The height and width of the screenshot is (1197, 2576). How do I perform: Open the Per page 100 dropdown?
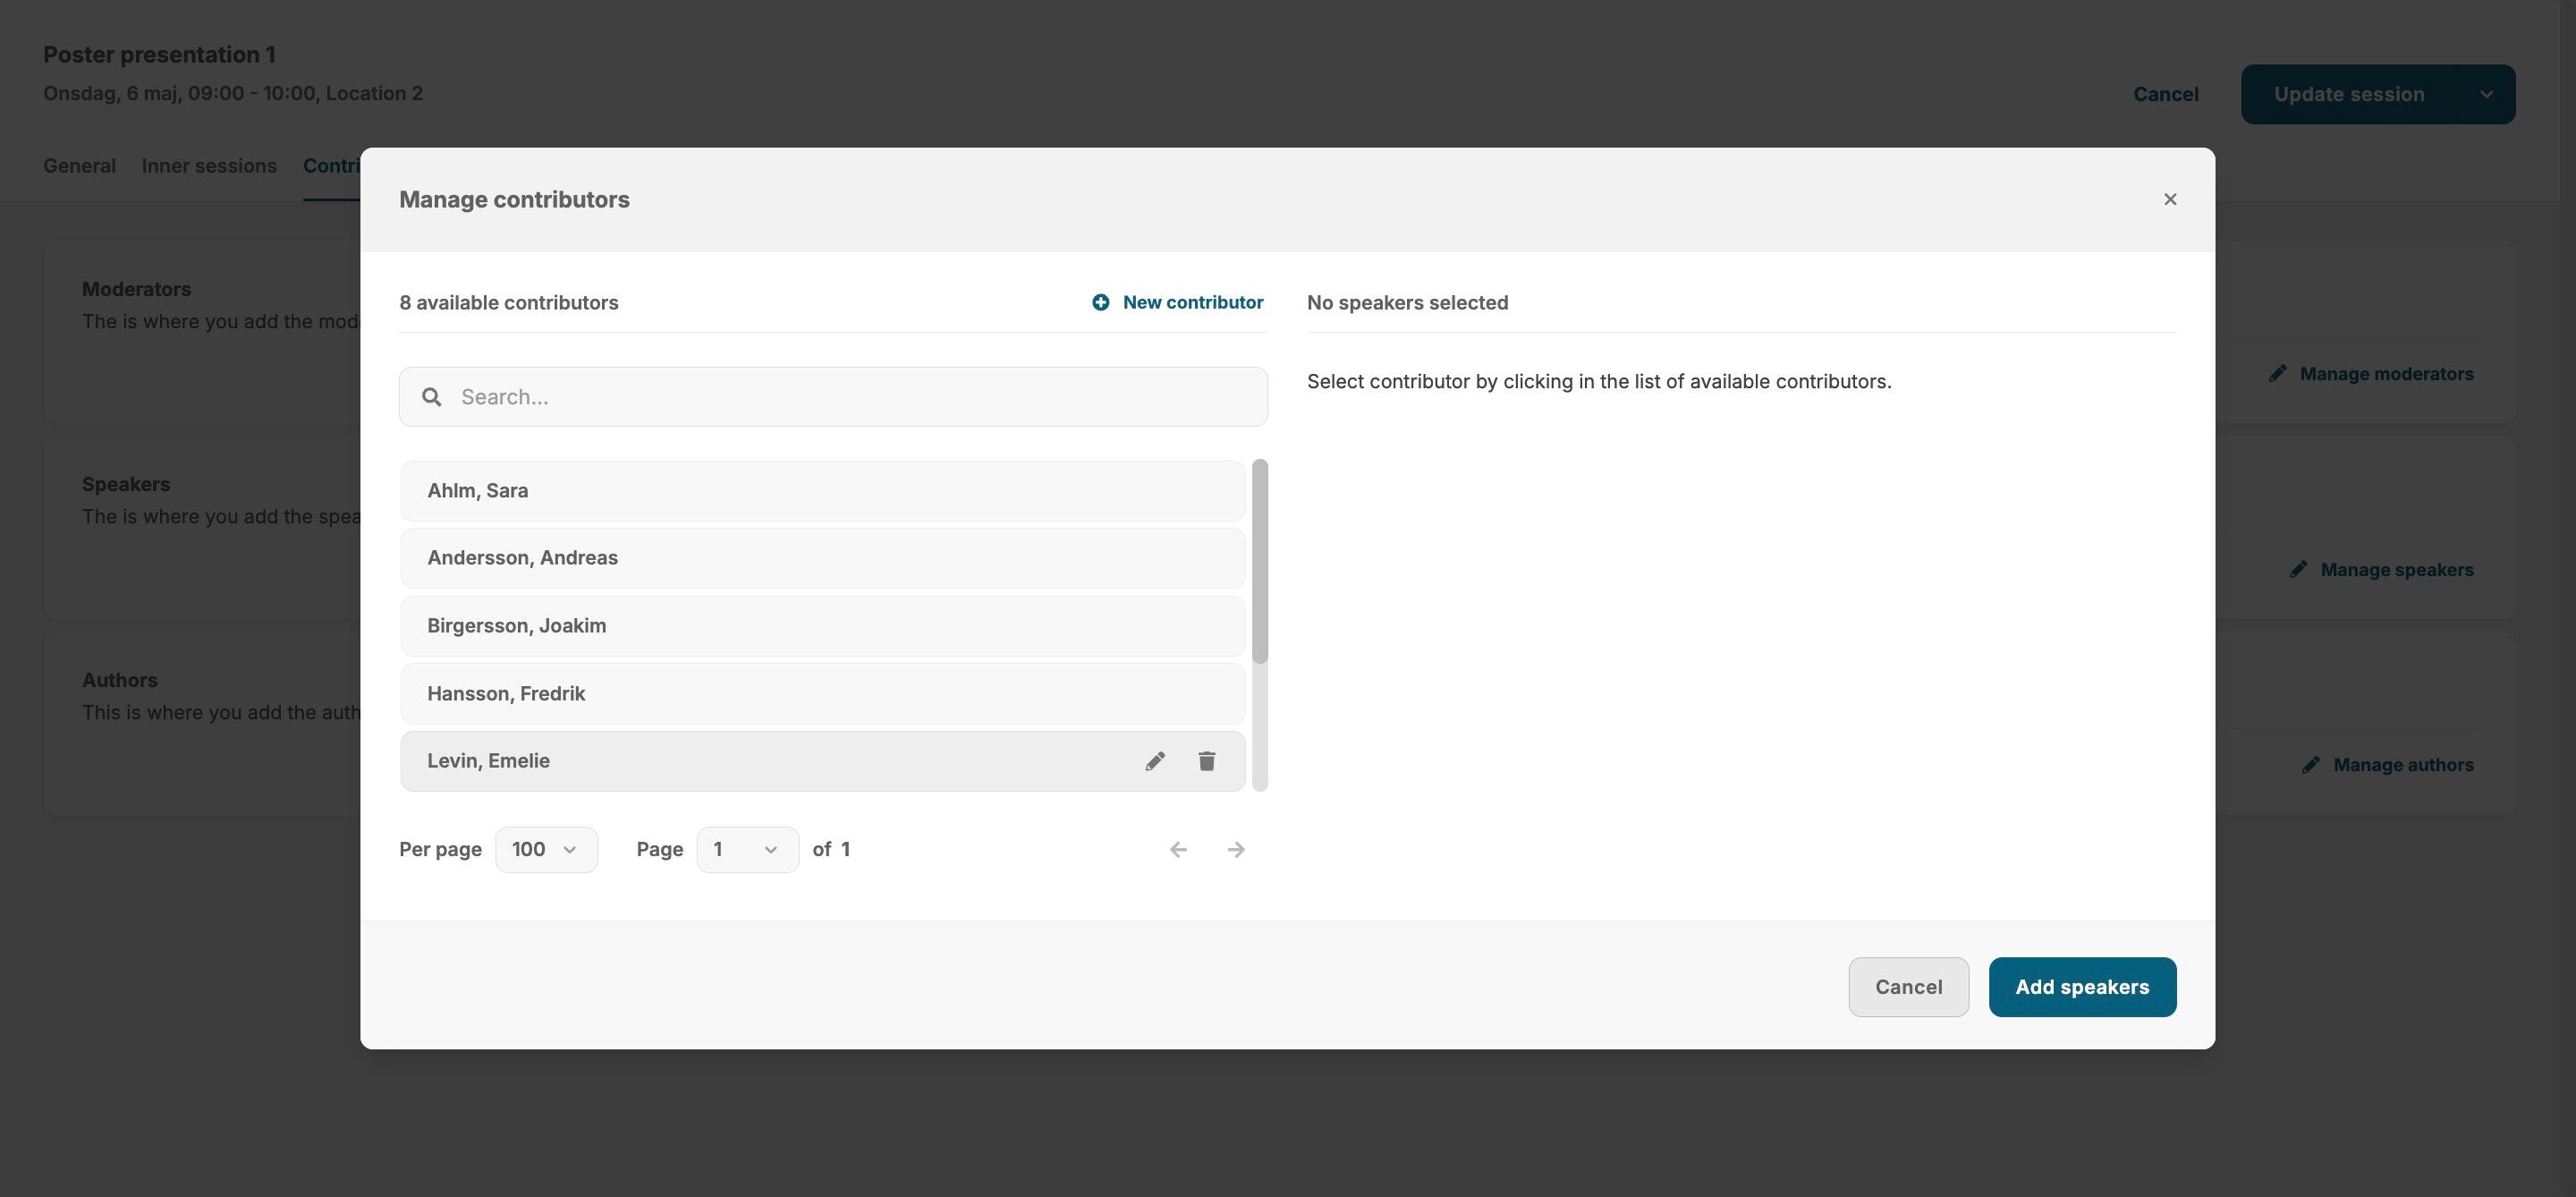[546, 849]
